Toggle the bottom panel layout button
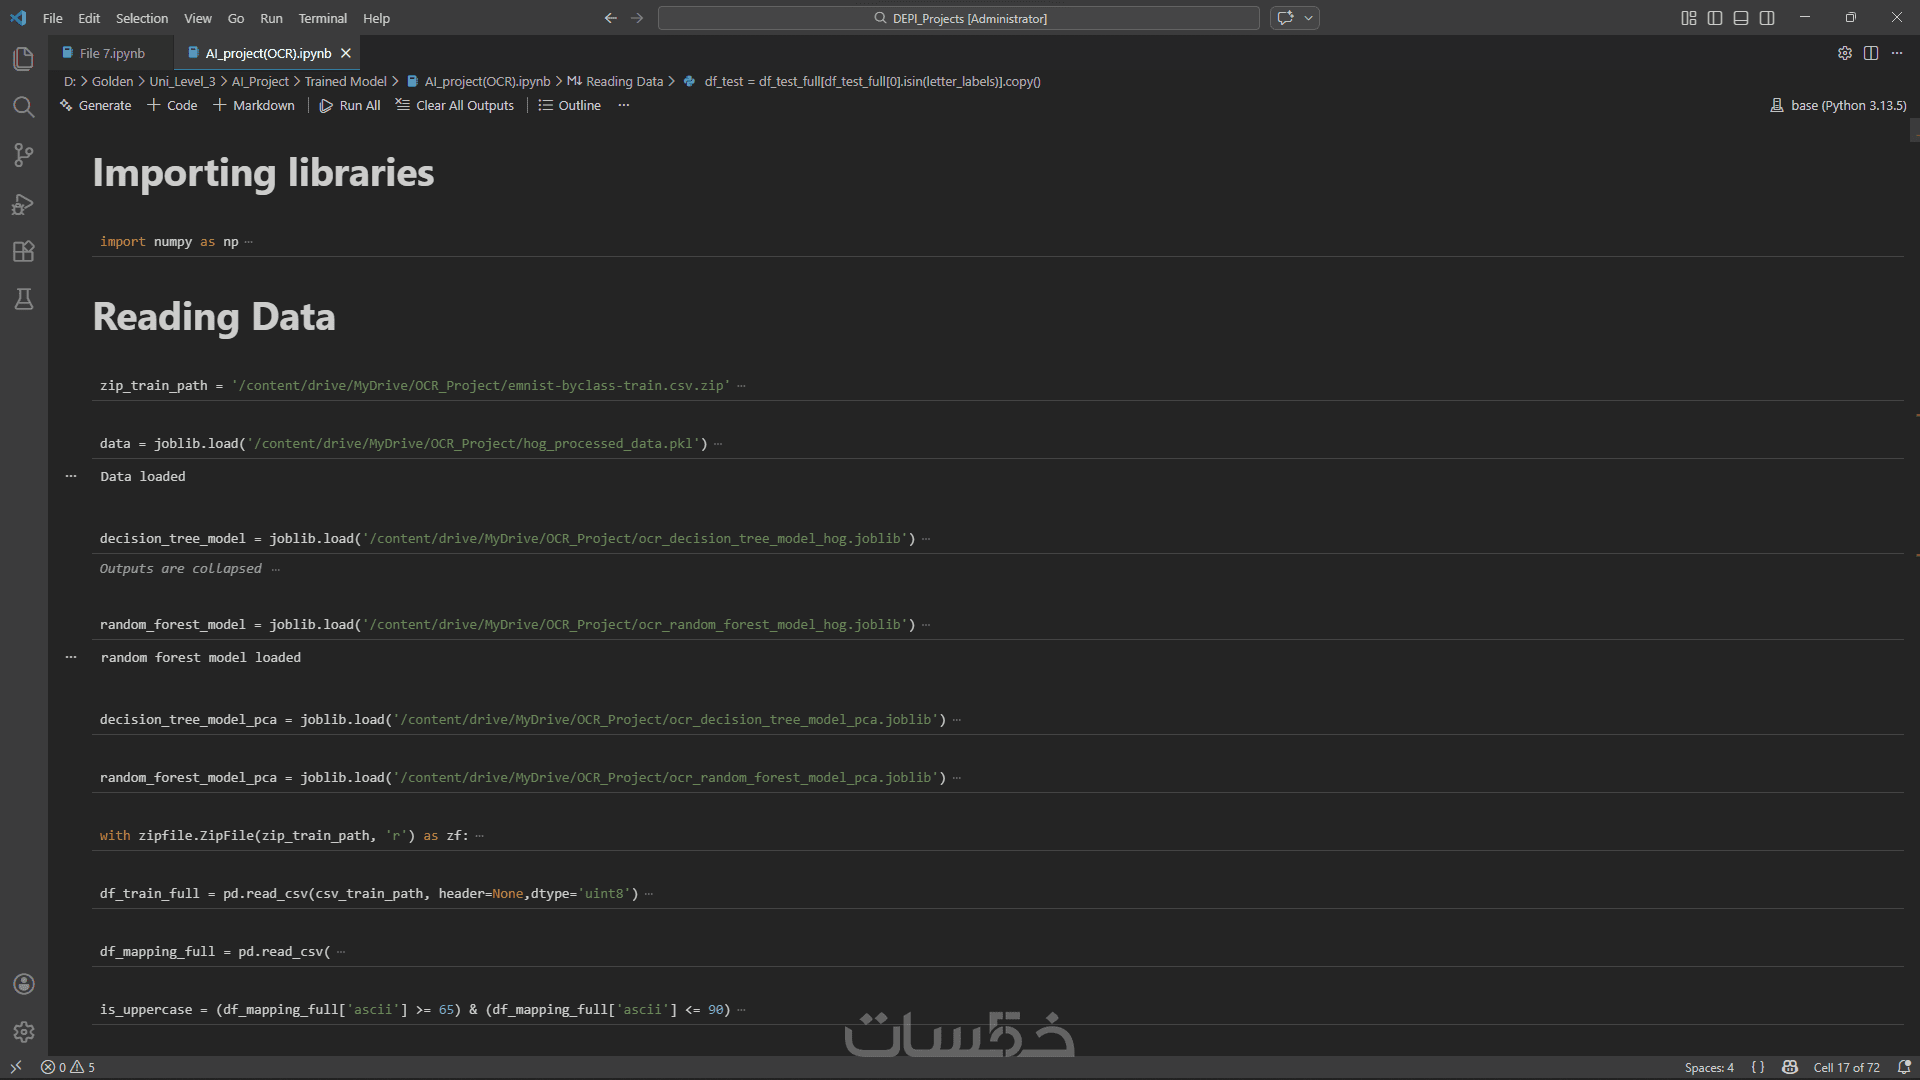The width and height of the screenshot is (1920, 1080). 1740,18
